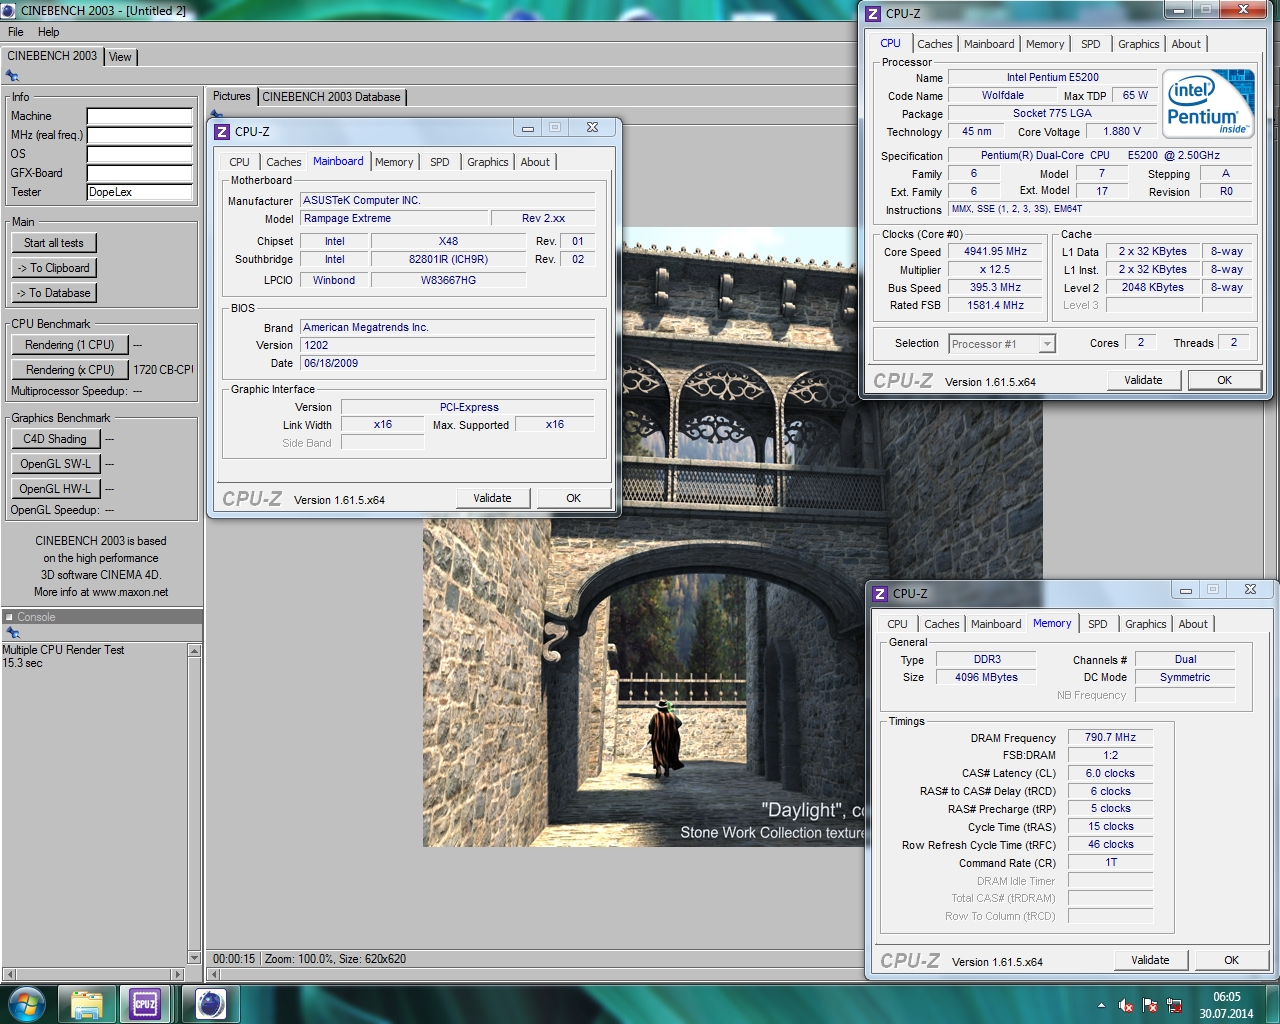Open the Mainboard tab in Memory CPU-Z window
This screenshot has width=1280, height=1024.
996,624
